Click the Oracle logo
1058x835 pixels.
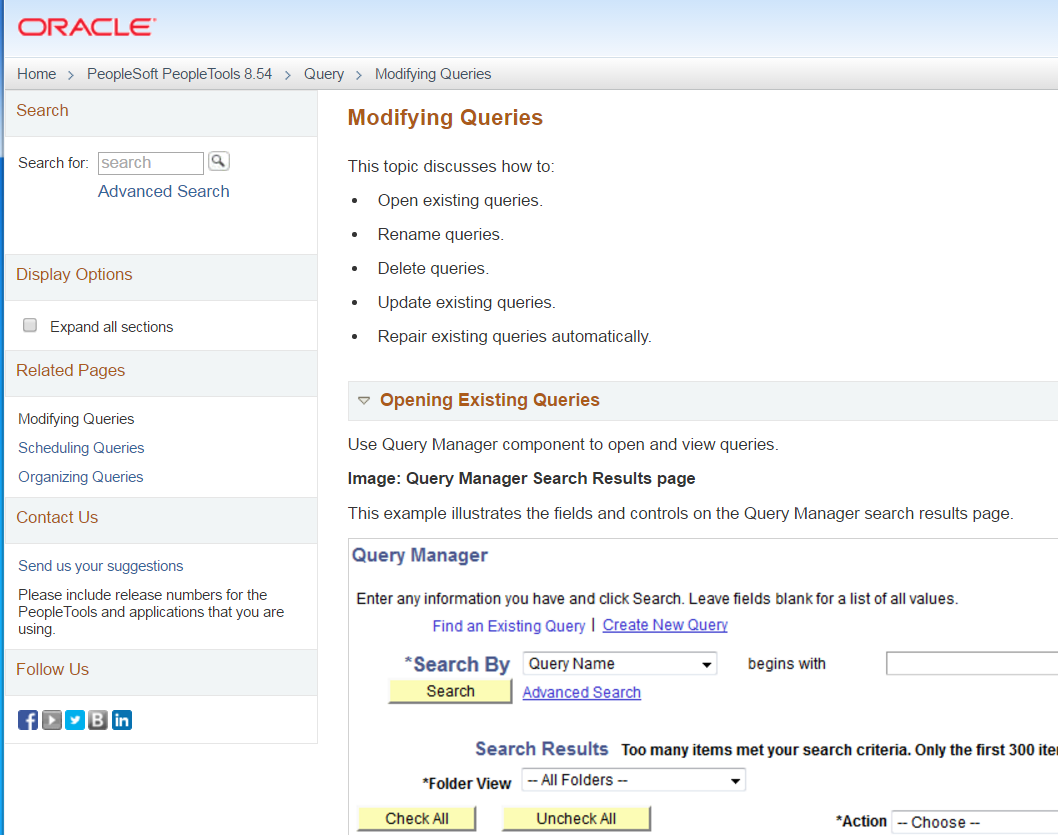coord(86,27)
